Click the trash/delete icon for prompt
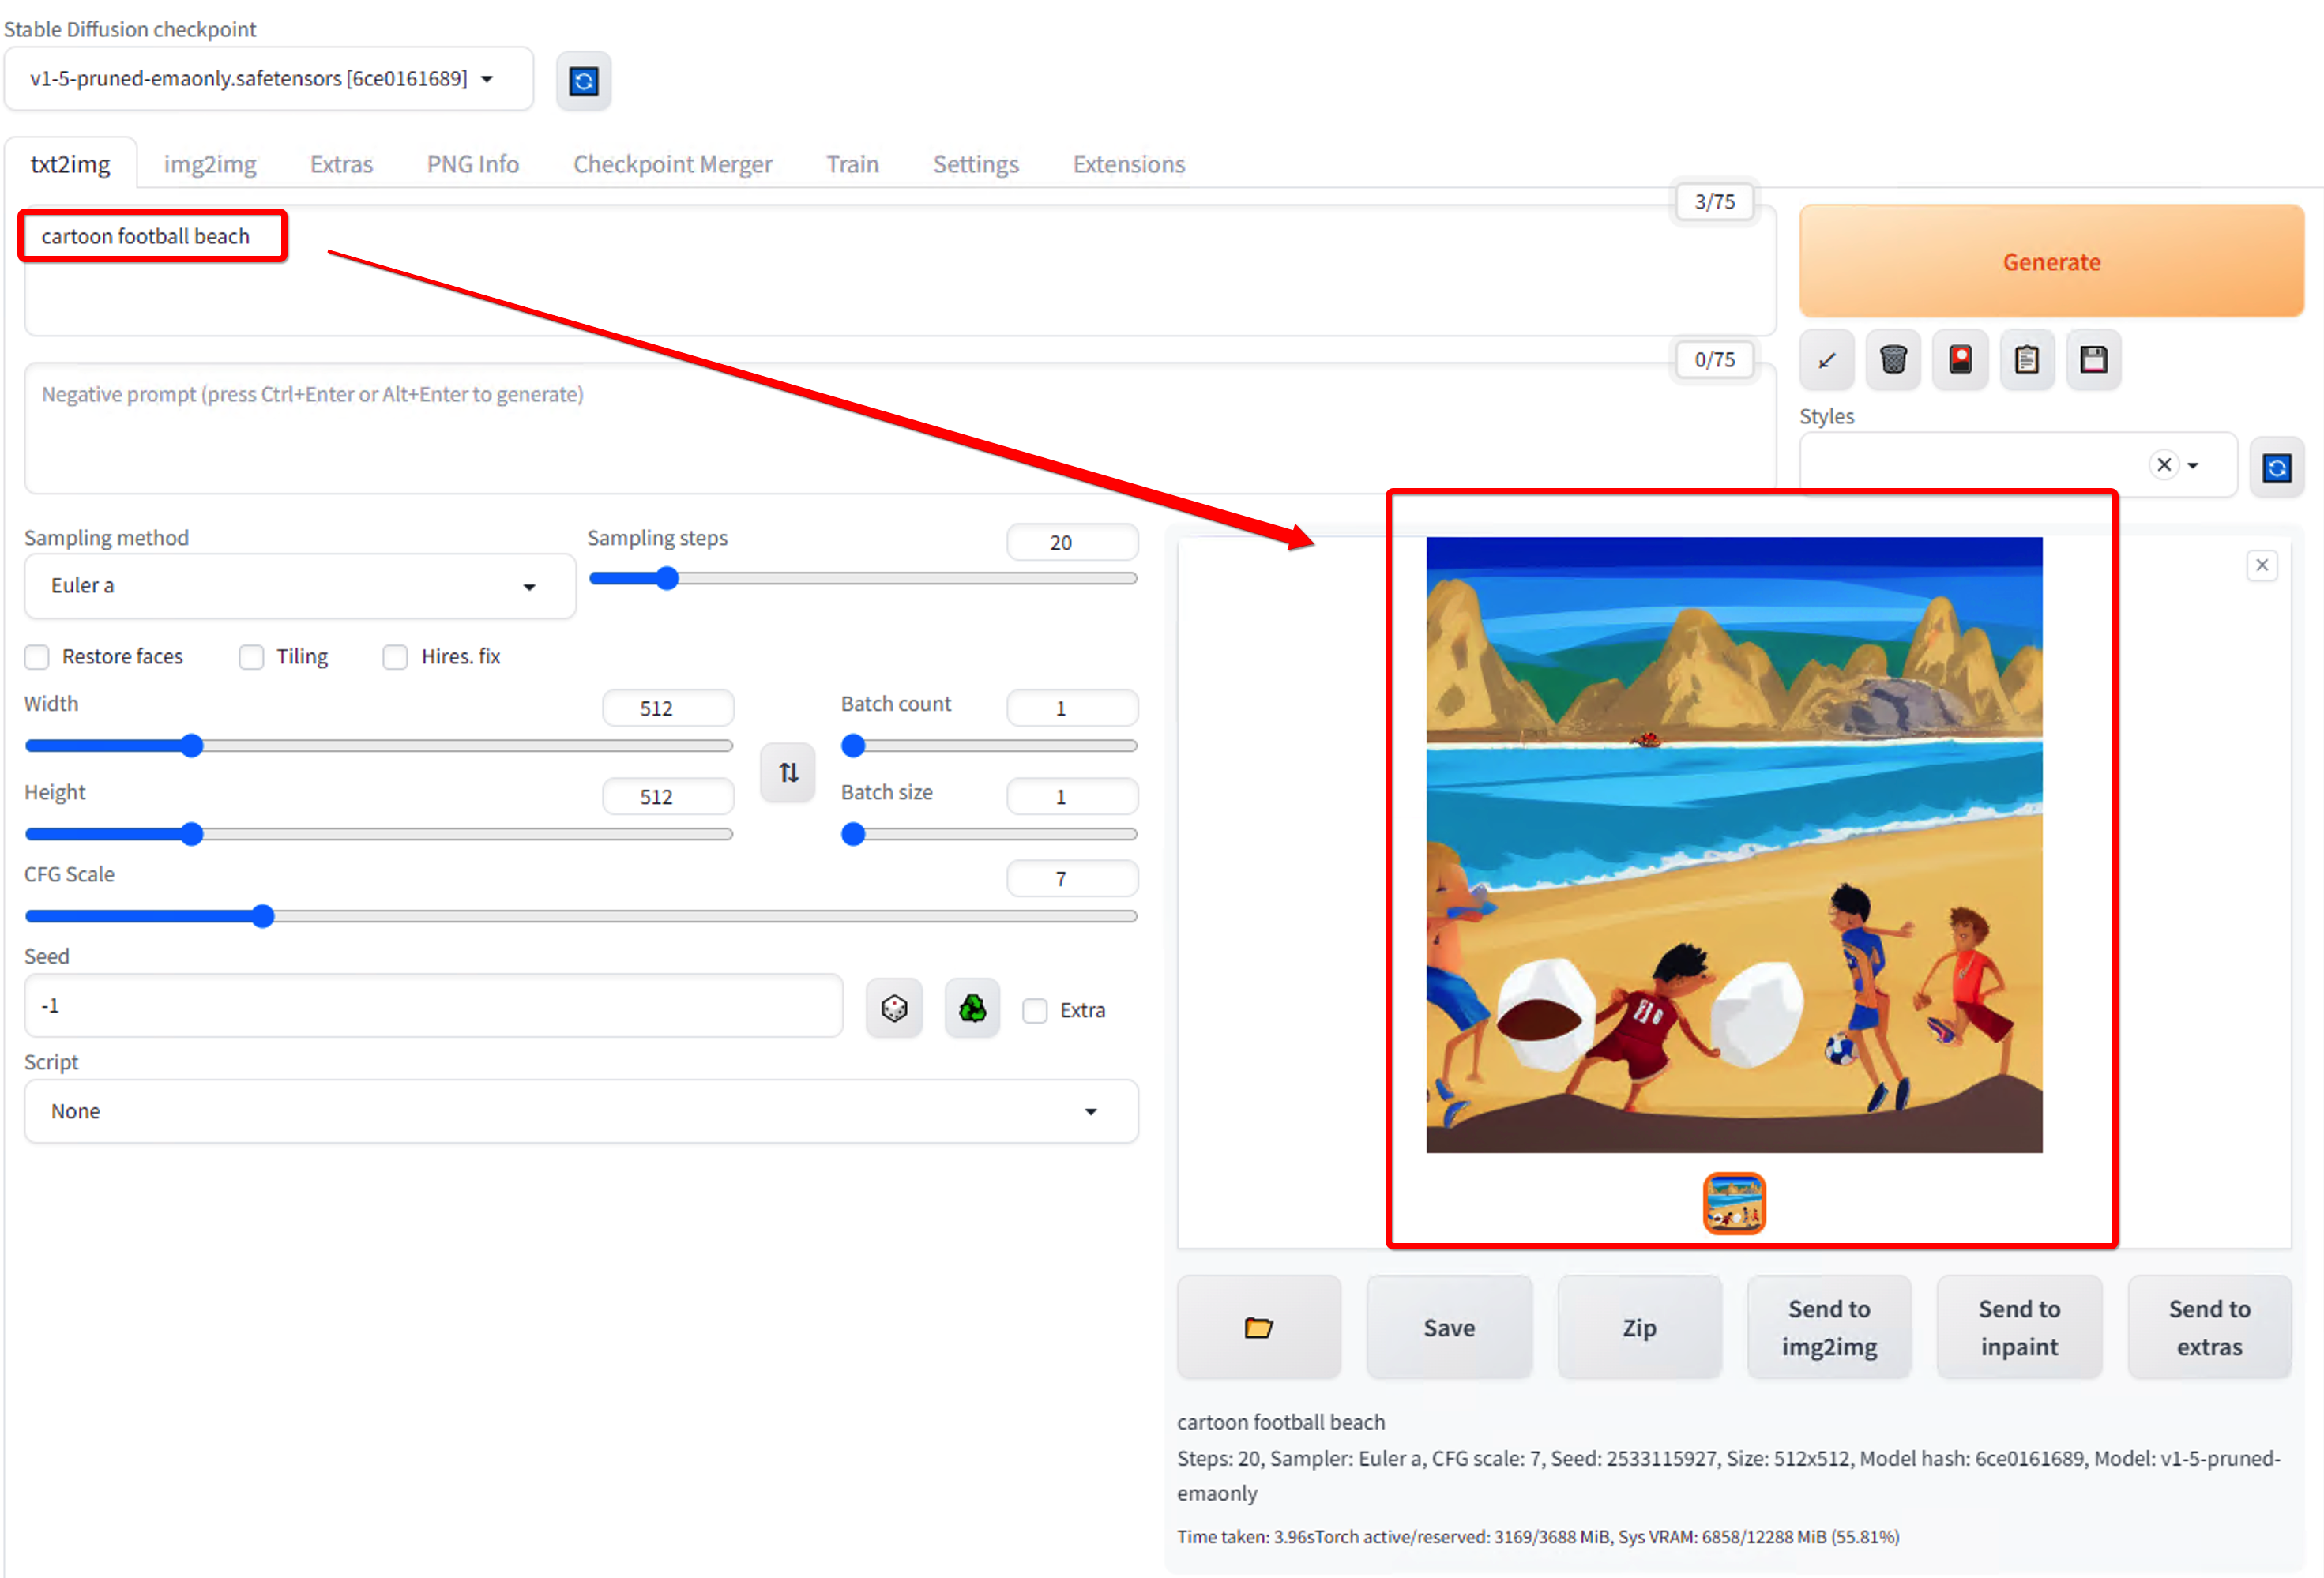 (1891, 359)
